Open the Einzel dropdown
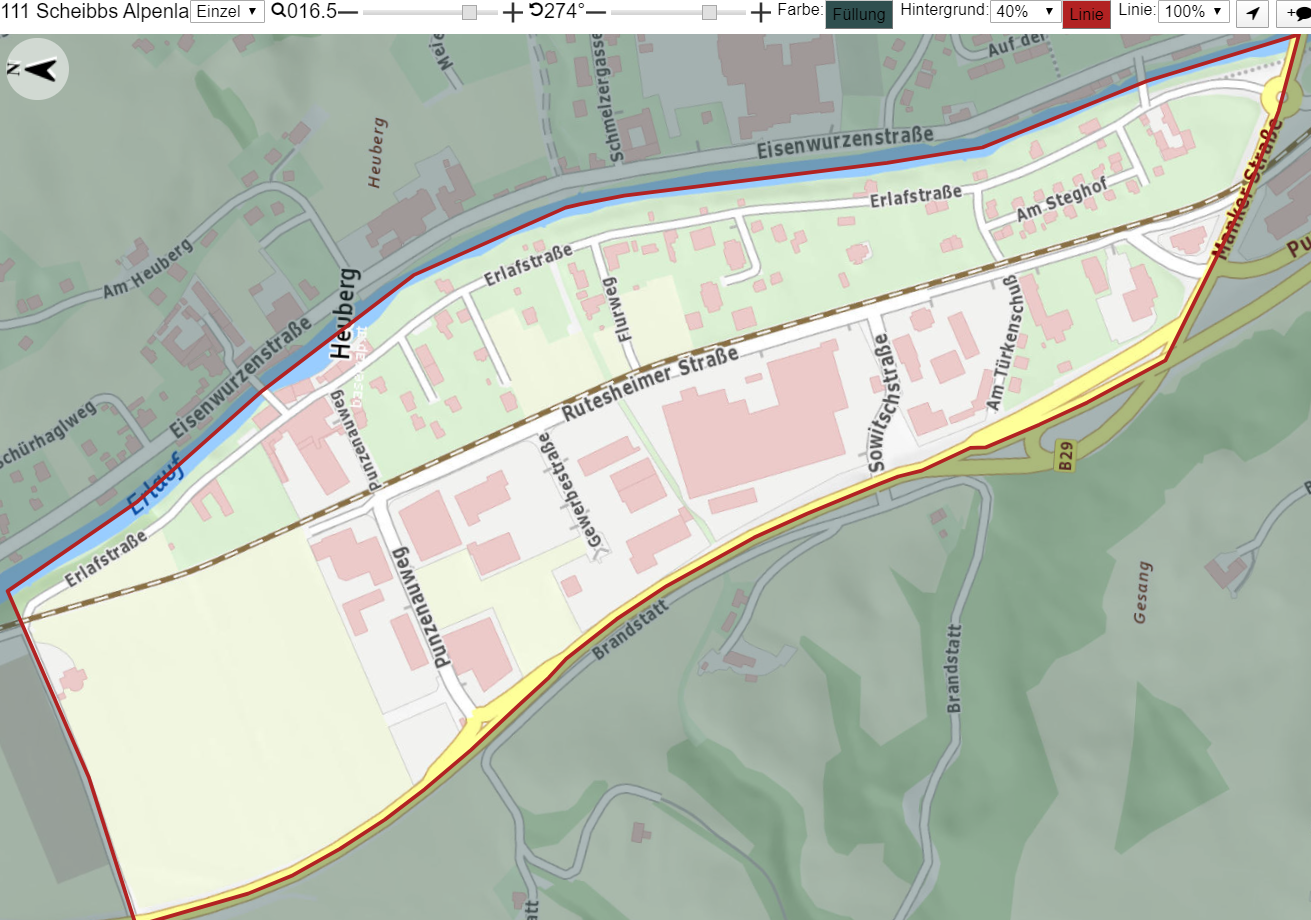Image resolution: width=1311 pixels, height=920 pixels. click(227, 12)
